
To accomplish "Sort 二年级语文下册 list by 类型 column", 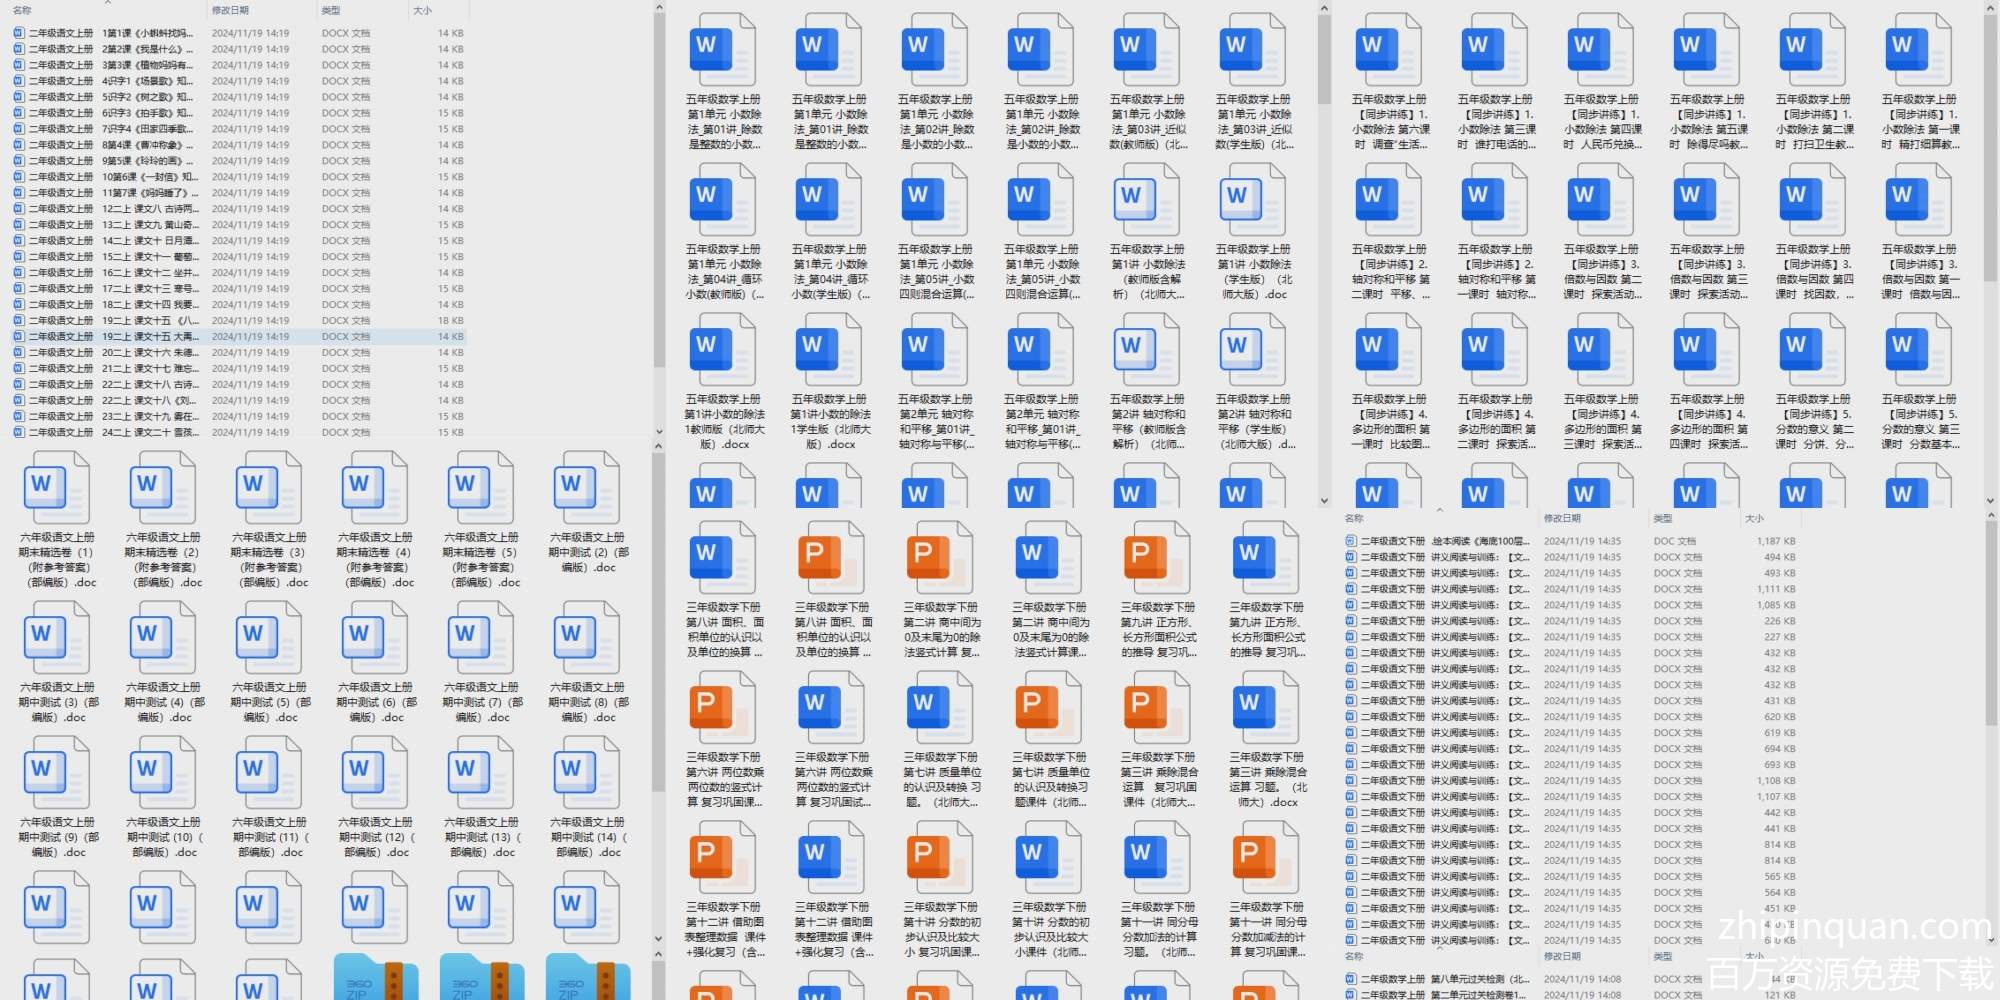I will [1663, 518].
